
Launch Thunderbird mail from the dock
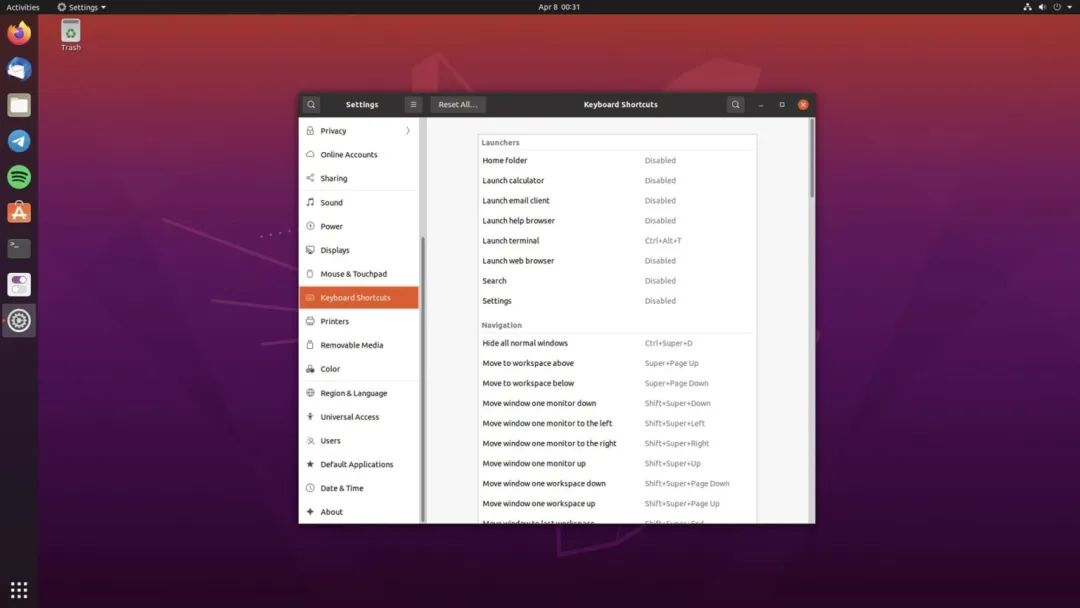[x=19, y=69]
